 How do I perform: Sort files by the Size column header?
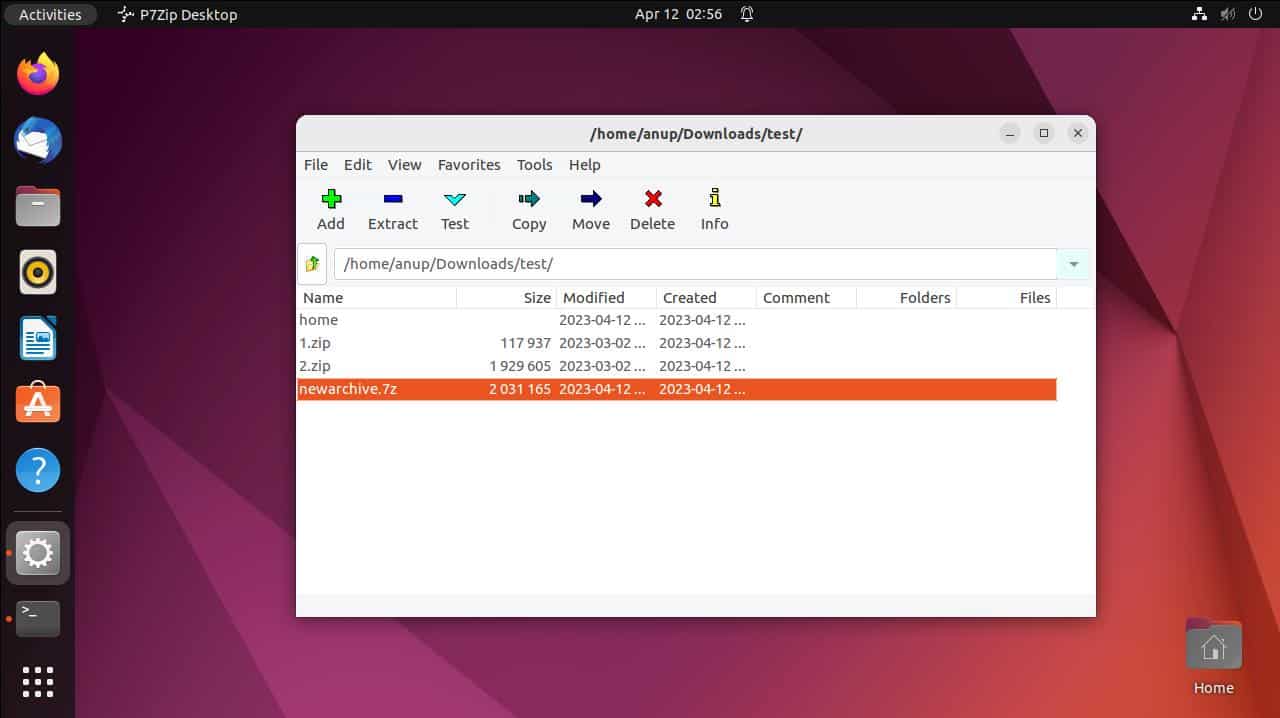tap(537, 297)
